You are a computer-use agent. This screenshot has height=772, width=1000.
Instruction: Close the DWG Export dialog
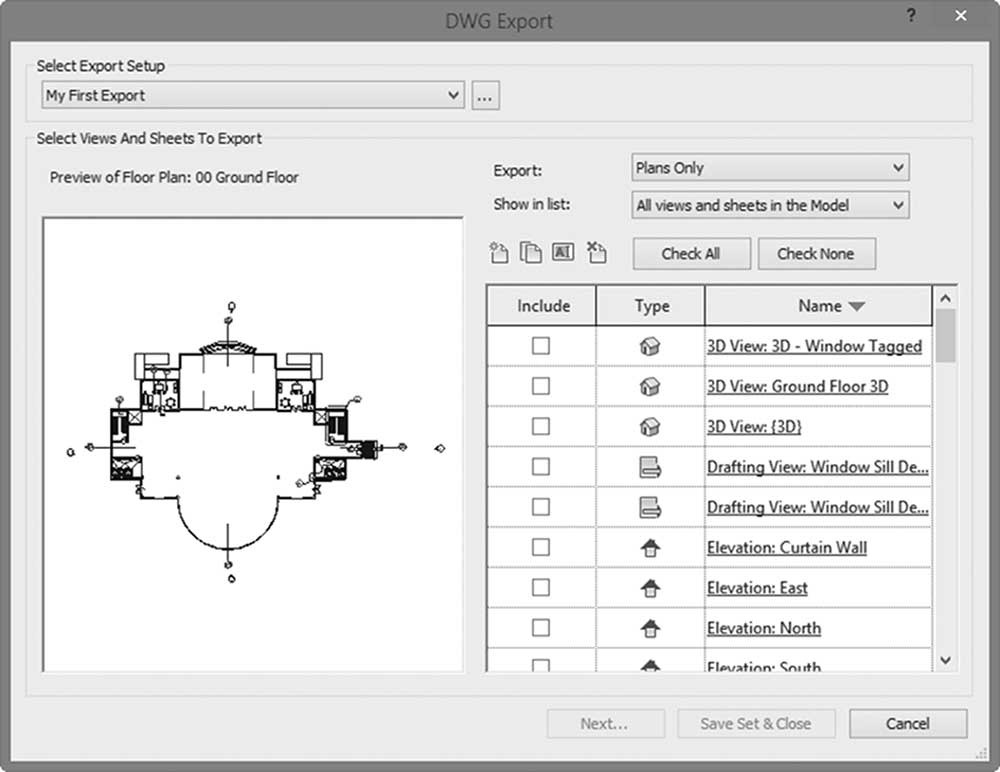(x=960, y=16)
